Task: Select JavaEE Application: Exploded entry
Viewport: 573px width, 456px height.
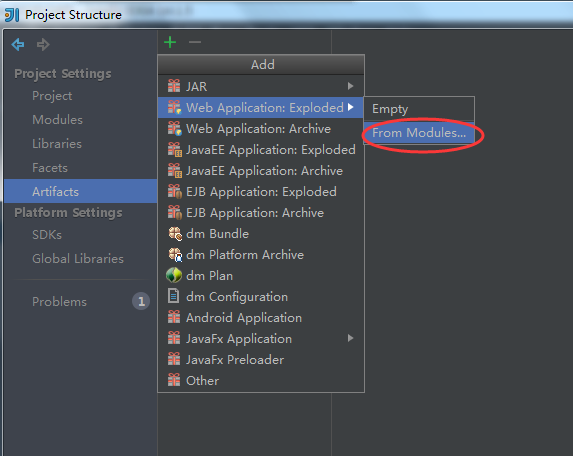Action: coord(261,149)
